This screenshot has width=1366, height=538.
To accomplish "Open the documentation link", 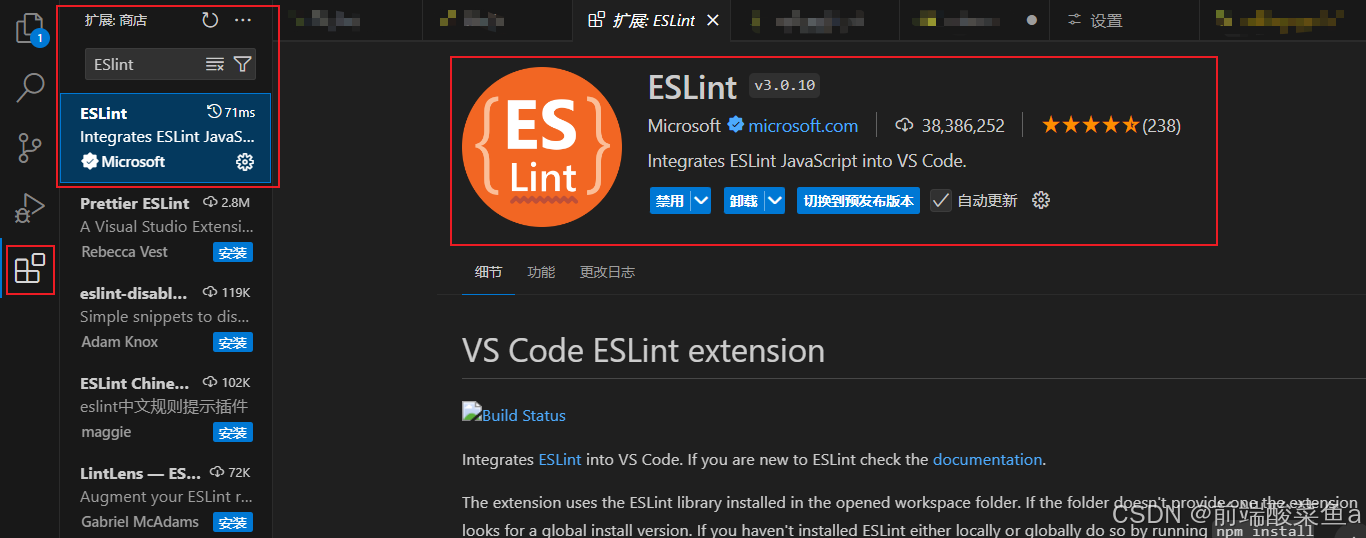I will (987, 460).
